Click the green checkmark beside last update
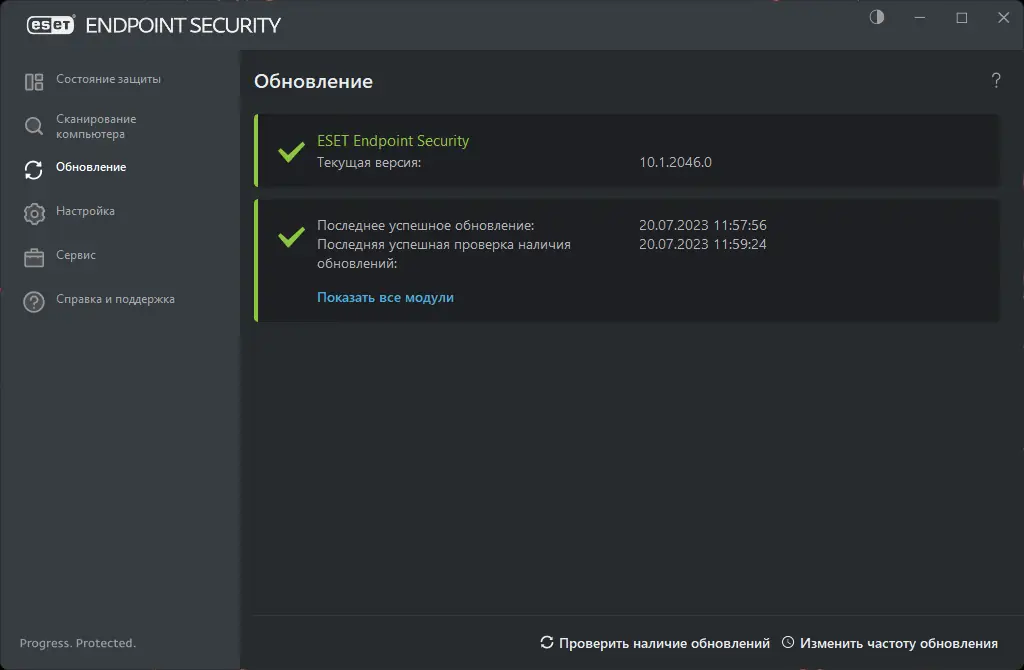The image size is (1024, 670). 291,237
